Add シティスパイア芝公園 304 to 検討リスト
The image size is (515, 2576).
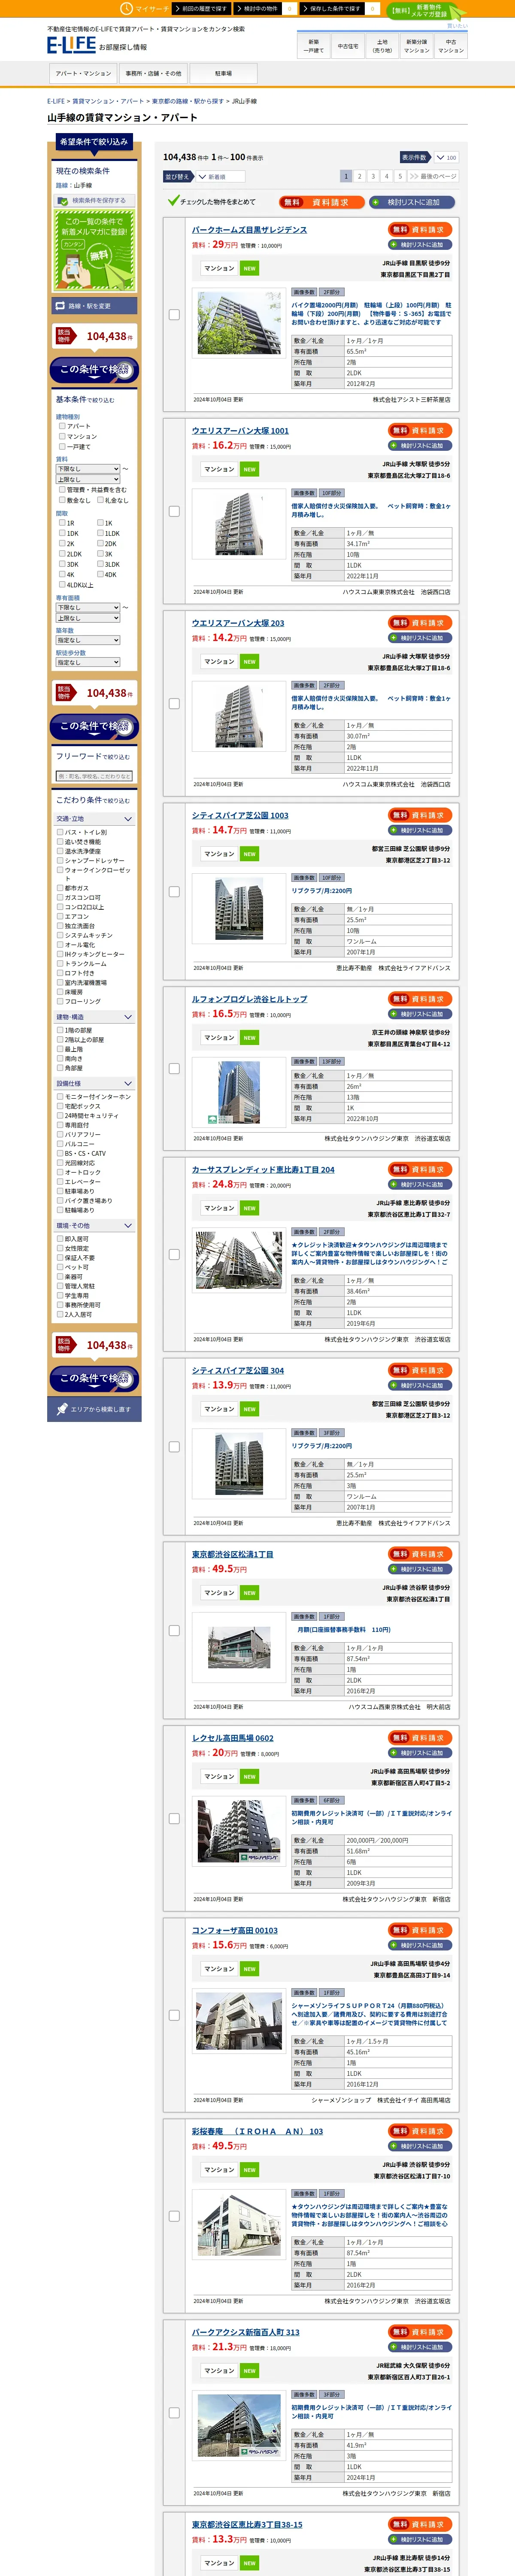click(421, 1385)
